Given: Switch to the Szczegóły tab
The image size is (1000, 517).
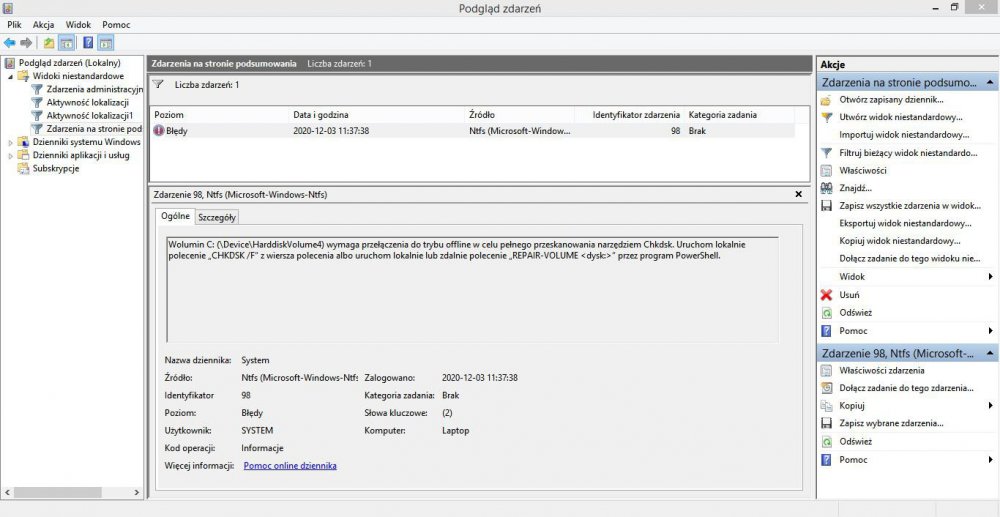Looking at the screenshot, I should (216, 217).
